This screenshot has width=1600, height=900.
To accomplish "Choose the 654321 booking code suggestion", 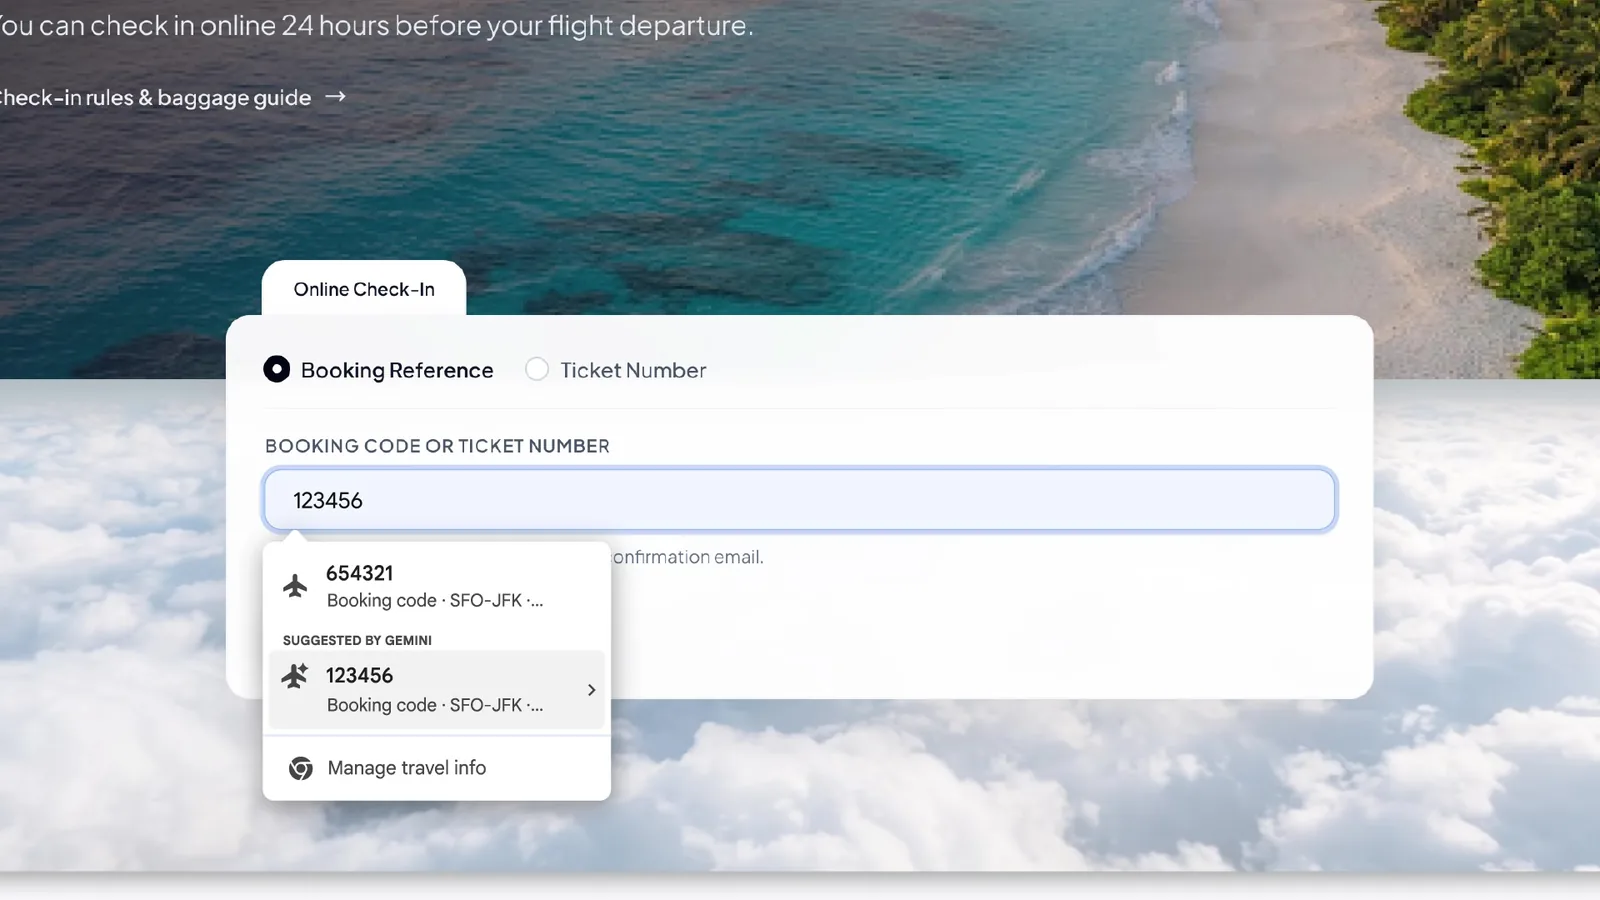I will point(437,586).
